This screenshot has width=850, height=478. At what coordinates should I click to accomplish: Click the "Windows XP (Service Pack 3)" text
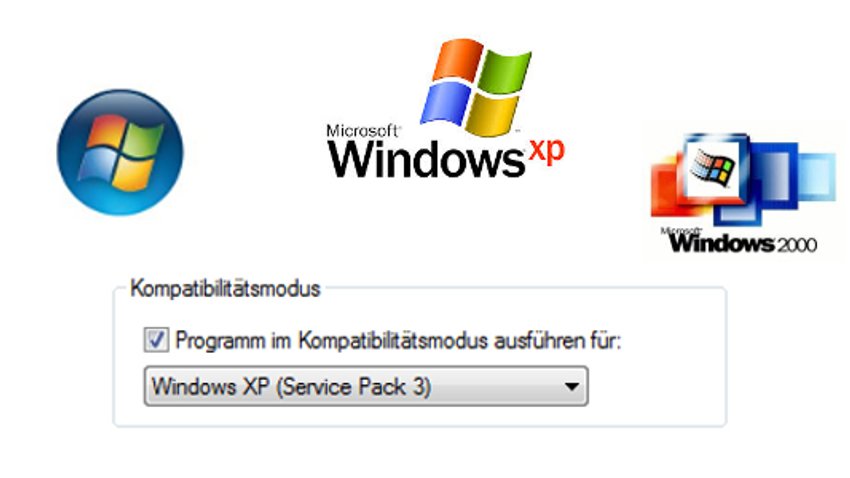click(x=292, y=387)
